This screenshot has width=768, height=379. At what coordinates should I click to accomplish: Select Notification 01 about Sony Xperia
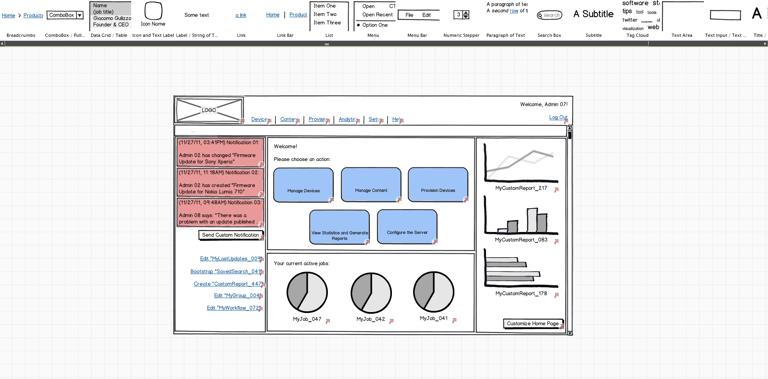point(220,152)
